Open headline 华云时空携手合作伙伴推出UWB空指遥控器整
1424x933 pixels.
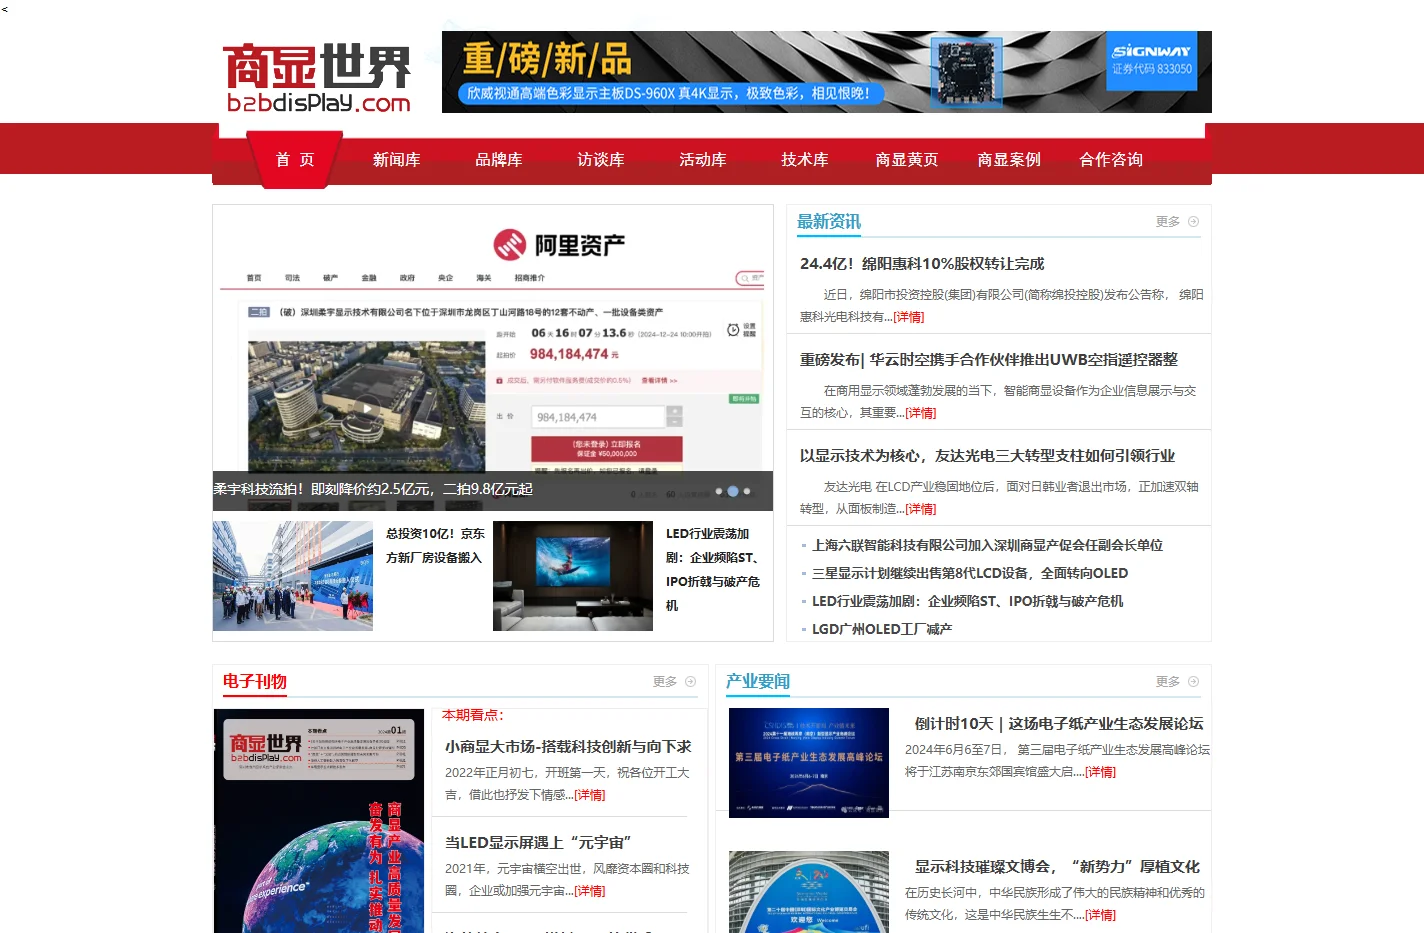(989, 360)
